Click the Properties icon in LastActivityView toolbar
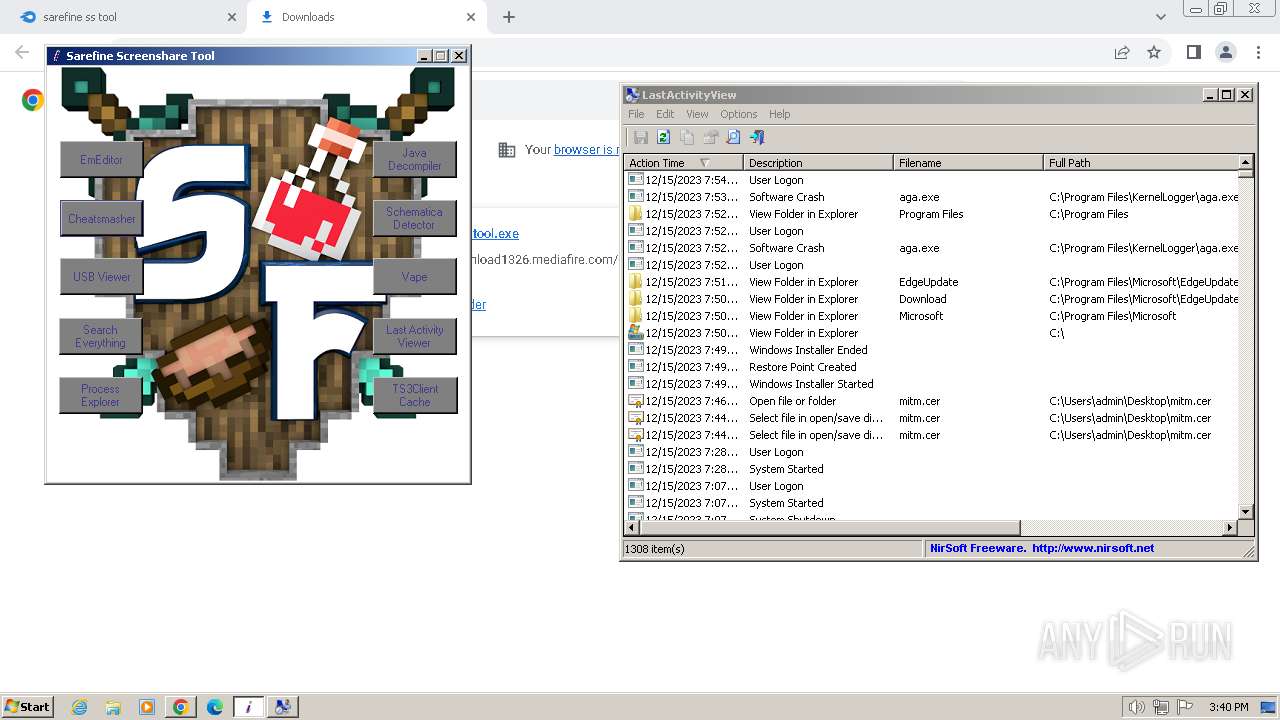Screen dimensions: 1280x720 click(711, 137)
